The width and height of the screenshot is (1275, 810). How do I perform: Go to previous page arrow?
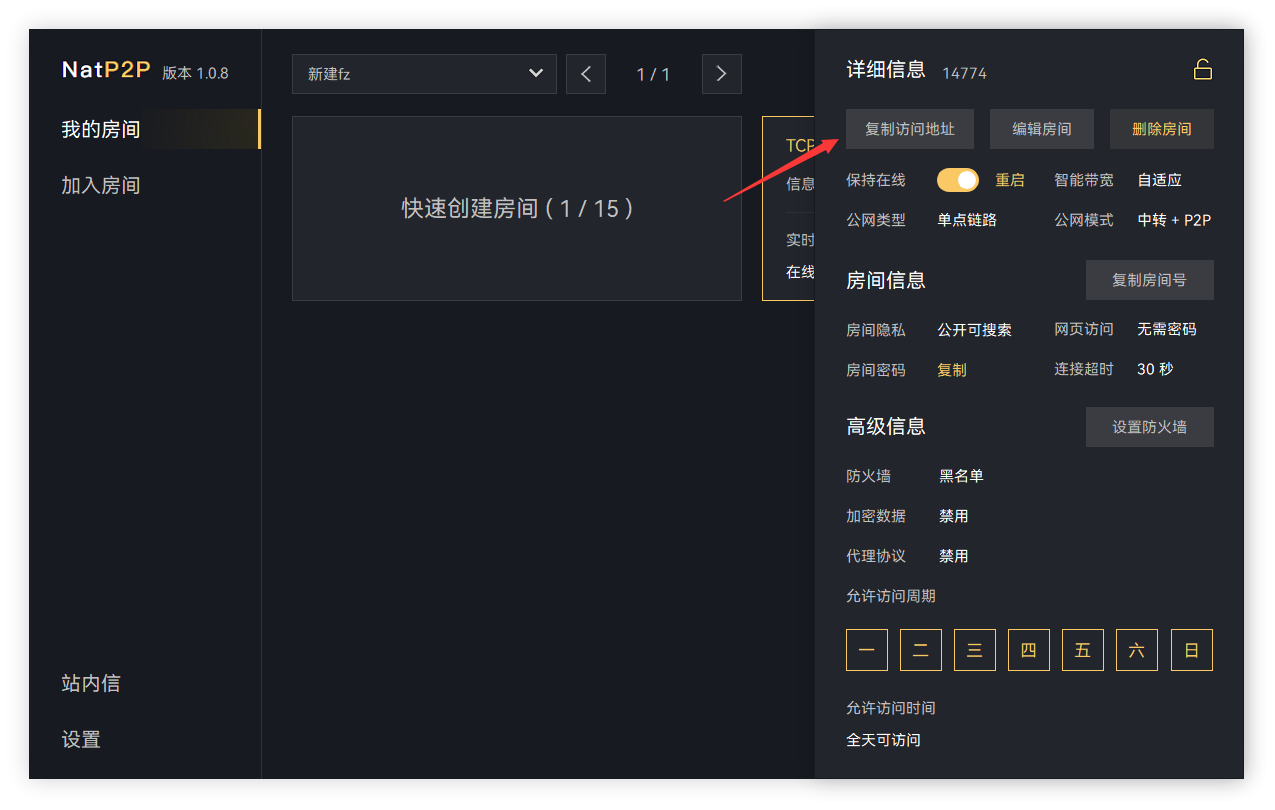[x=586, y=74]
